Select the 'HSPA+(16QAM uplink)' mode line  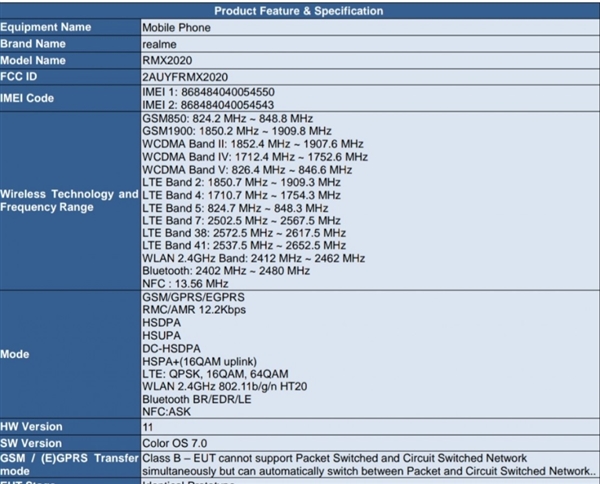[200, 362]
